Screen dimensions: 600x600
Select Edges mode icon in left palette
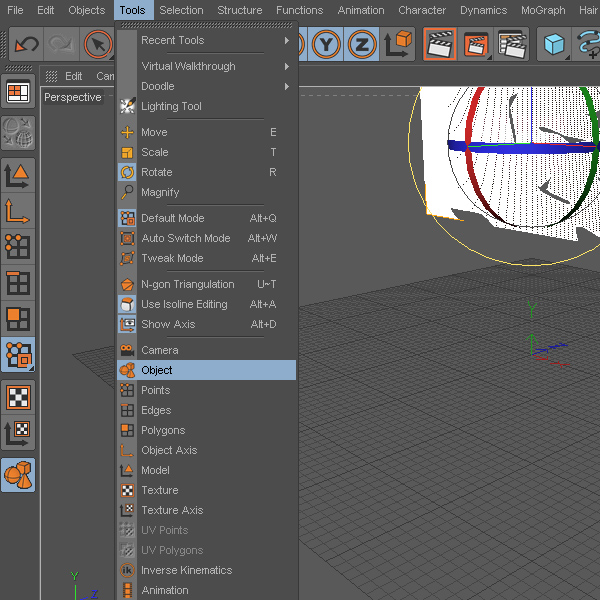(18, 283)
